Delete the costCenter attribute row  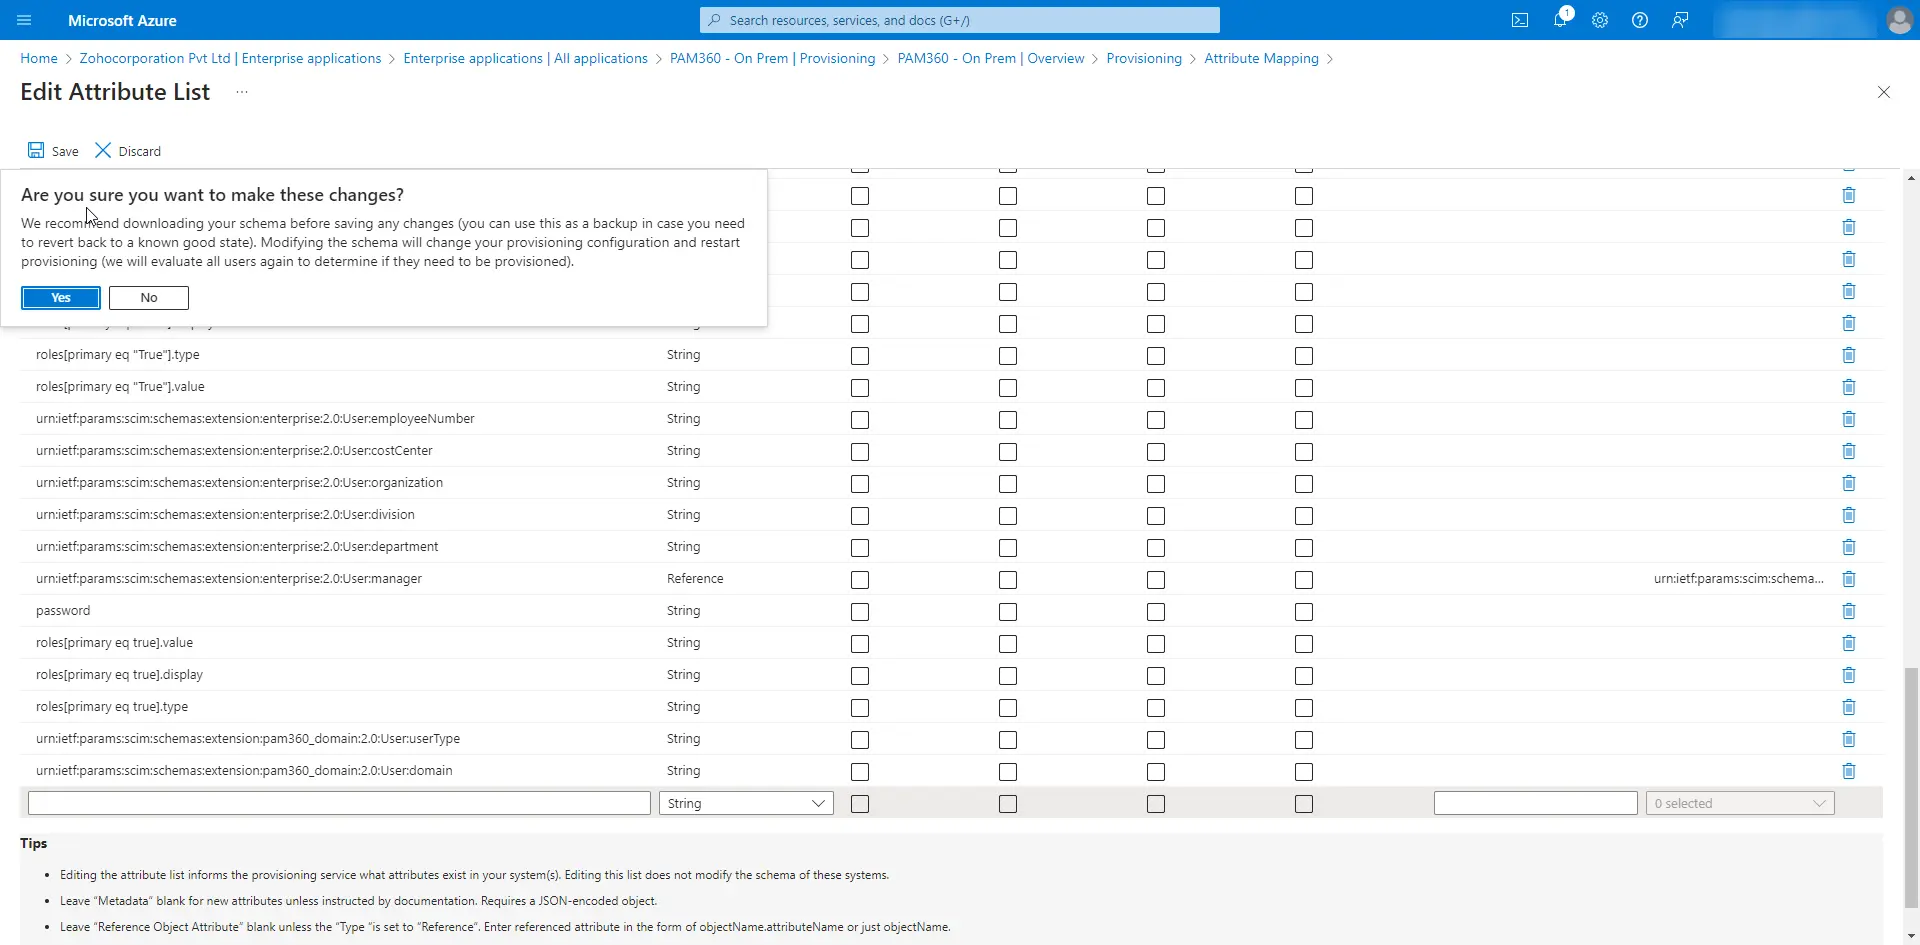click(1849, 451)
